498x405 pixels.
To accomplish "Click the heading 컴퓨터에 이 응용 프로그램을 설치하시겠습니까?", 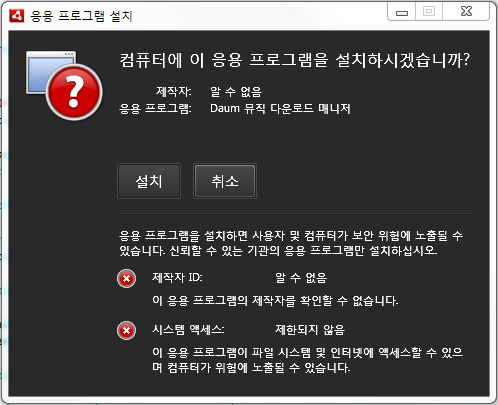I will coord(294,60).
